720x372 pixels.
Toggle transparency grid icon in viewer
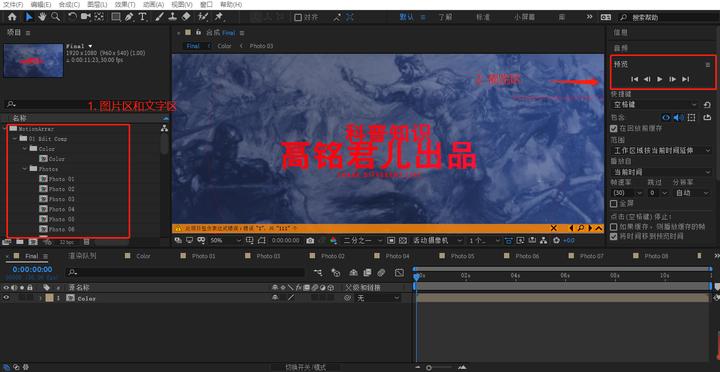[x=403, y=241]
